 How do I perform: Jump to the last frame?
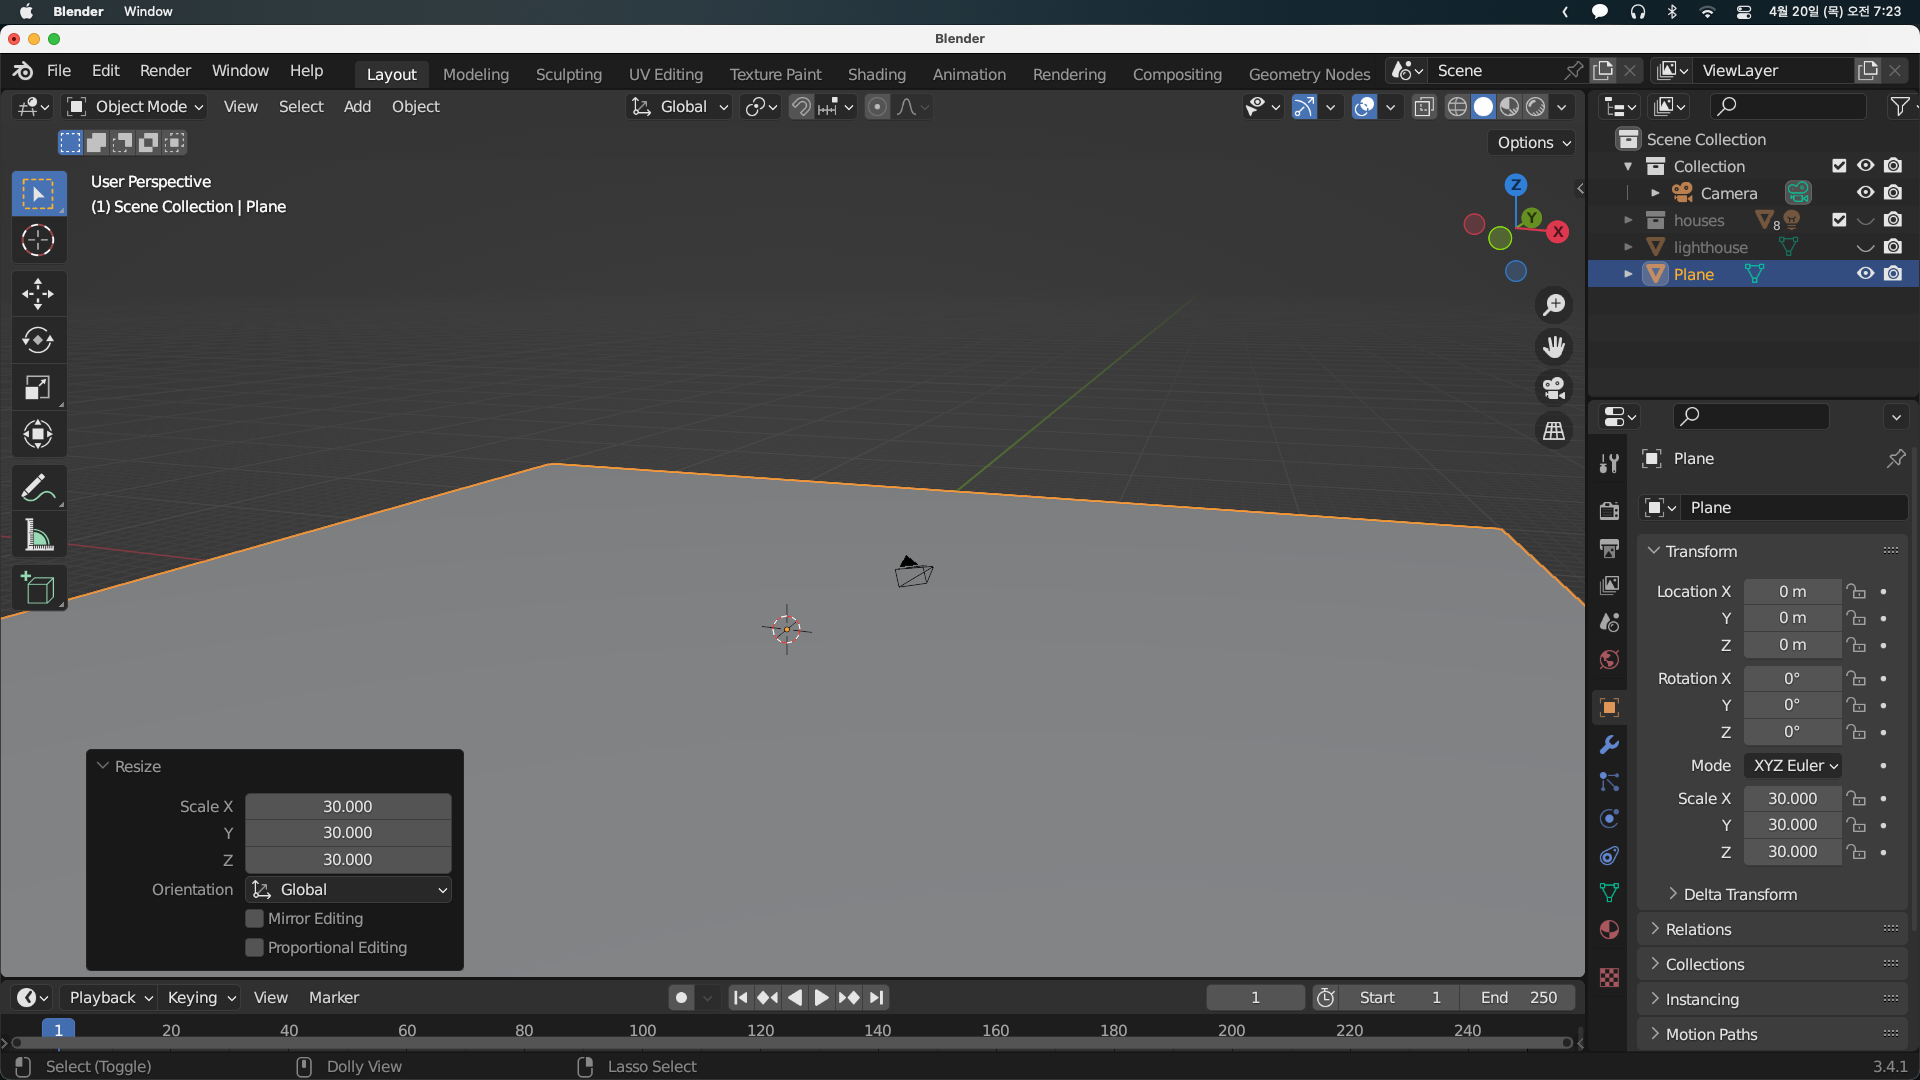tap(876, 997)
